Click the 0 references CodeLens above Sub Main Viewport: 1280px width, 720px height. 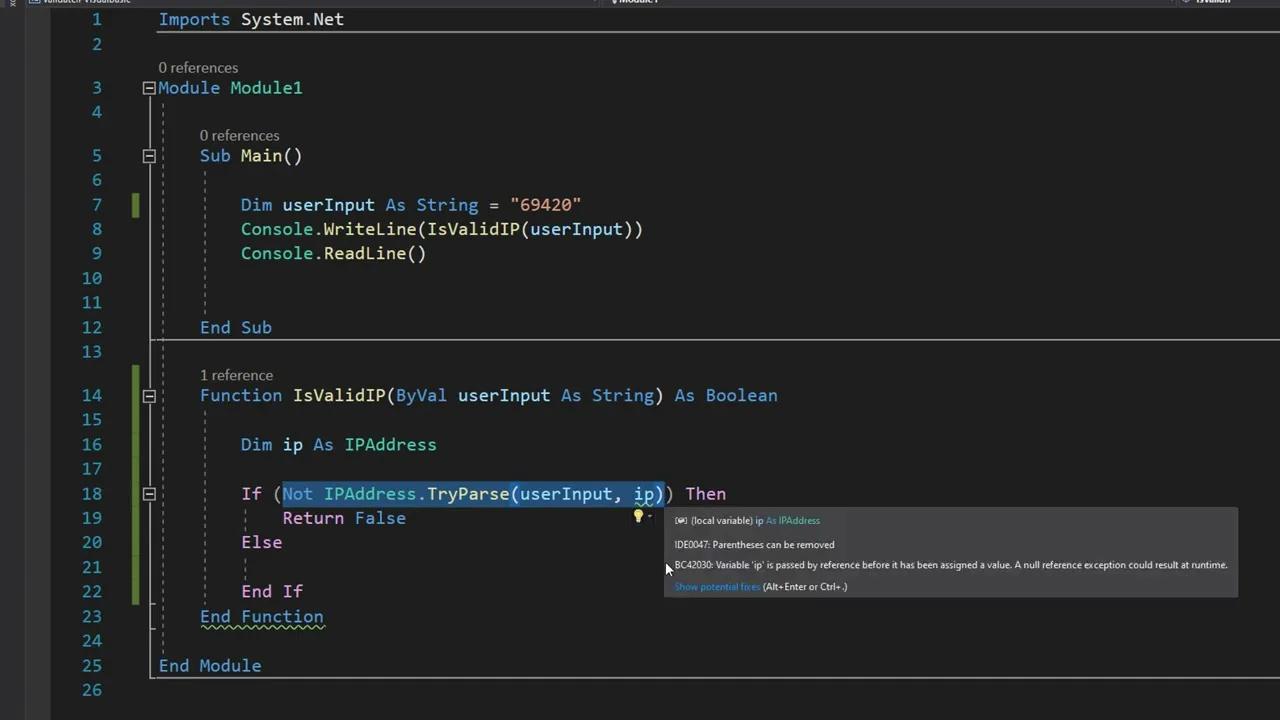tap(239, 135)
